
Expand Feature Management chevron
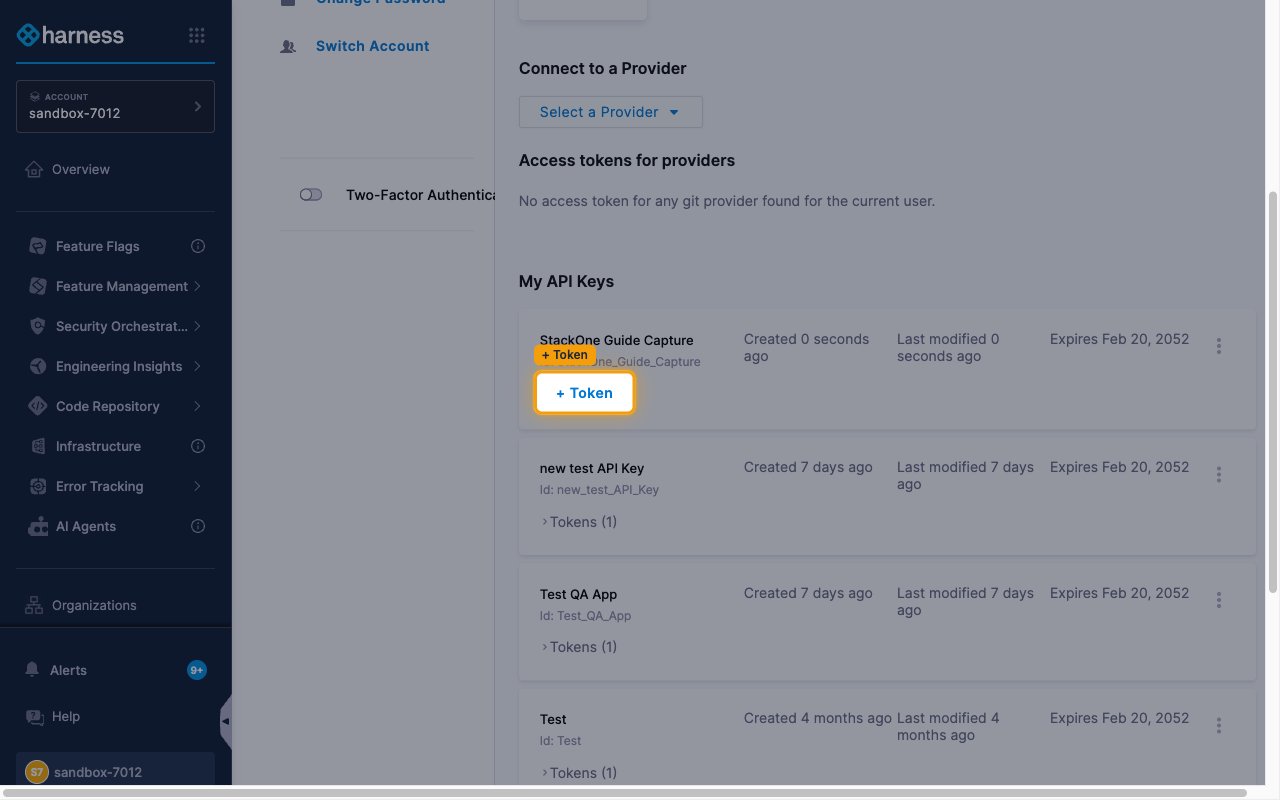point(198,286)
